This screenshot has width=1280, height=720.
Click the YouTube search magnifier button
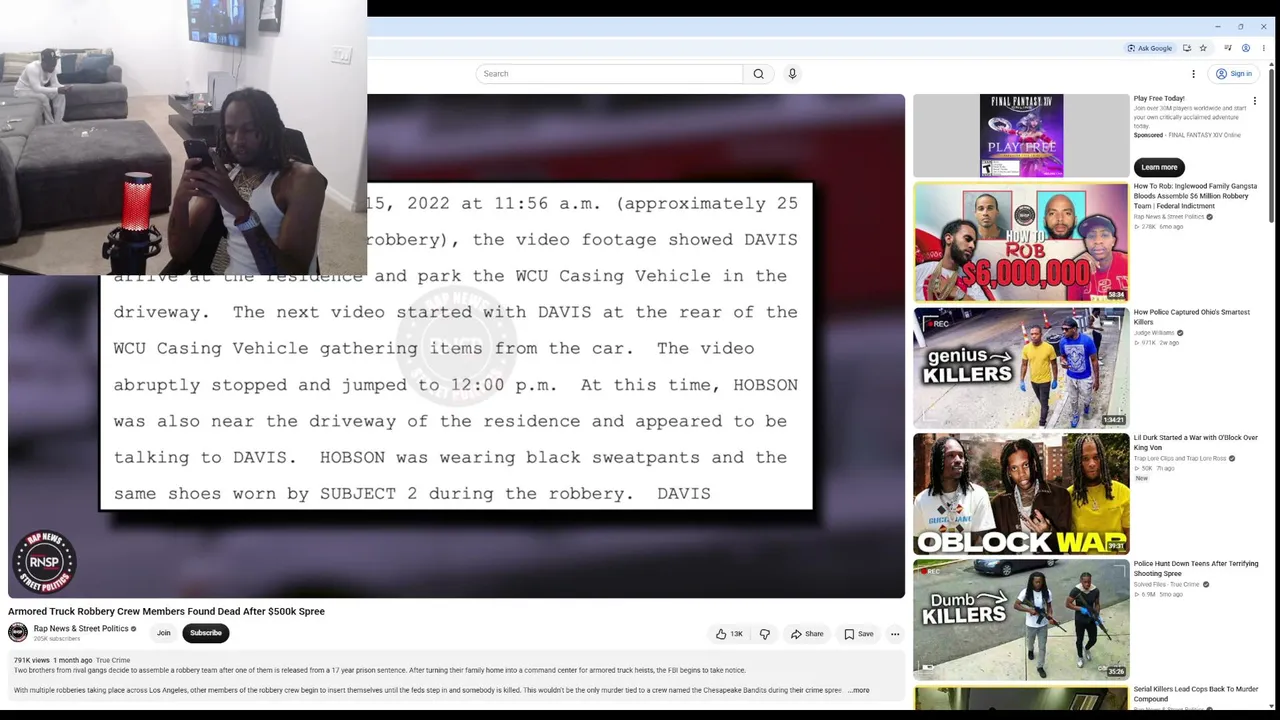pyautogui.click(x=758, y=74)
